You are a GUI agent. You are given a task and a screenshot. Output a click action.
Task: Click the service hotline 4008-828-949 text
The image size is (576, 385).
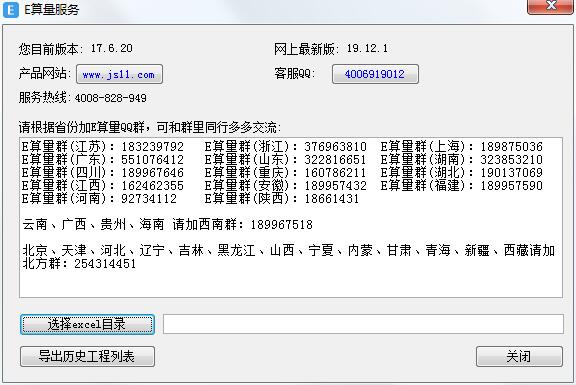[x=110, y=98]
